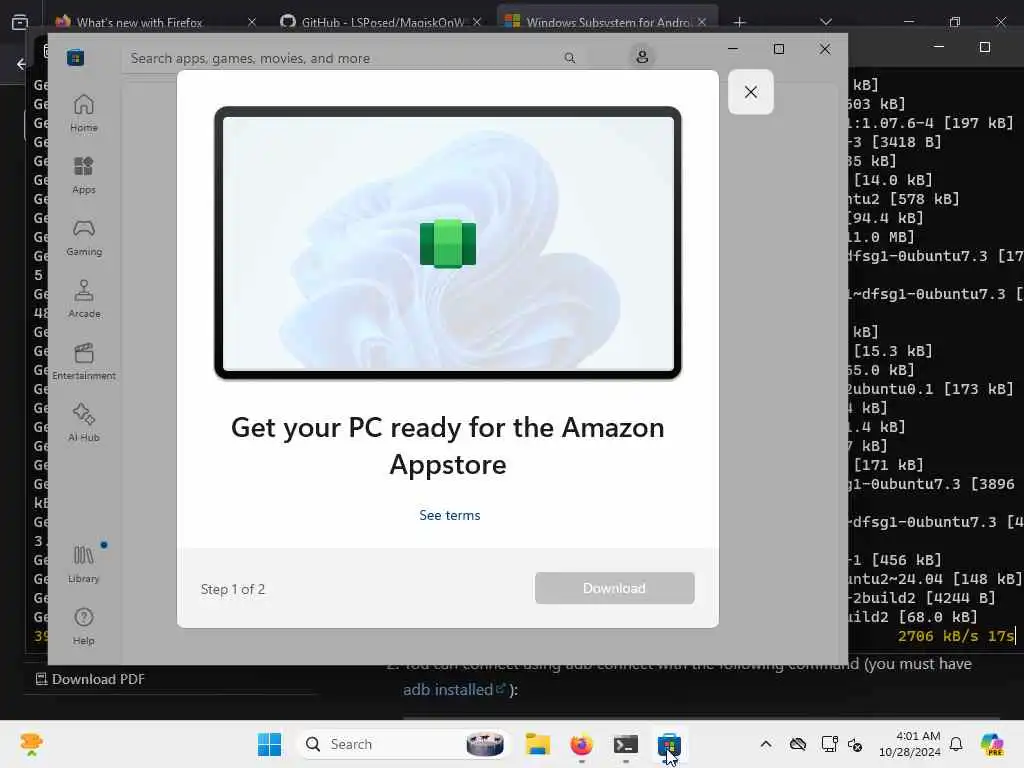The height and width of the screenshot is (768, 1024).
Task: Open the user account profile icon
Action: (x=642, y=57)
